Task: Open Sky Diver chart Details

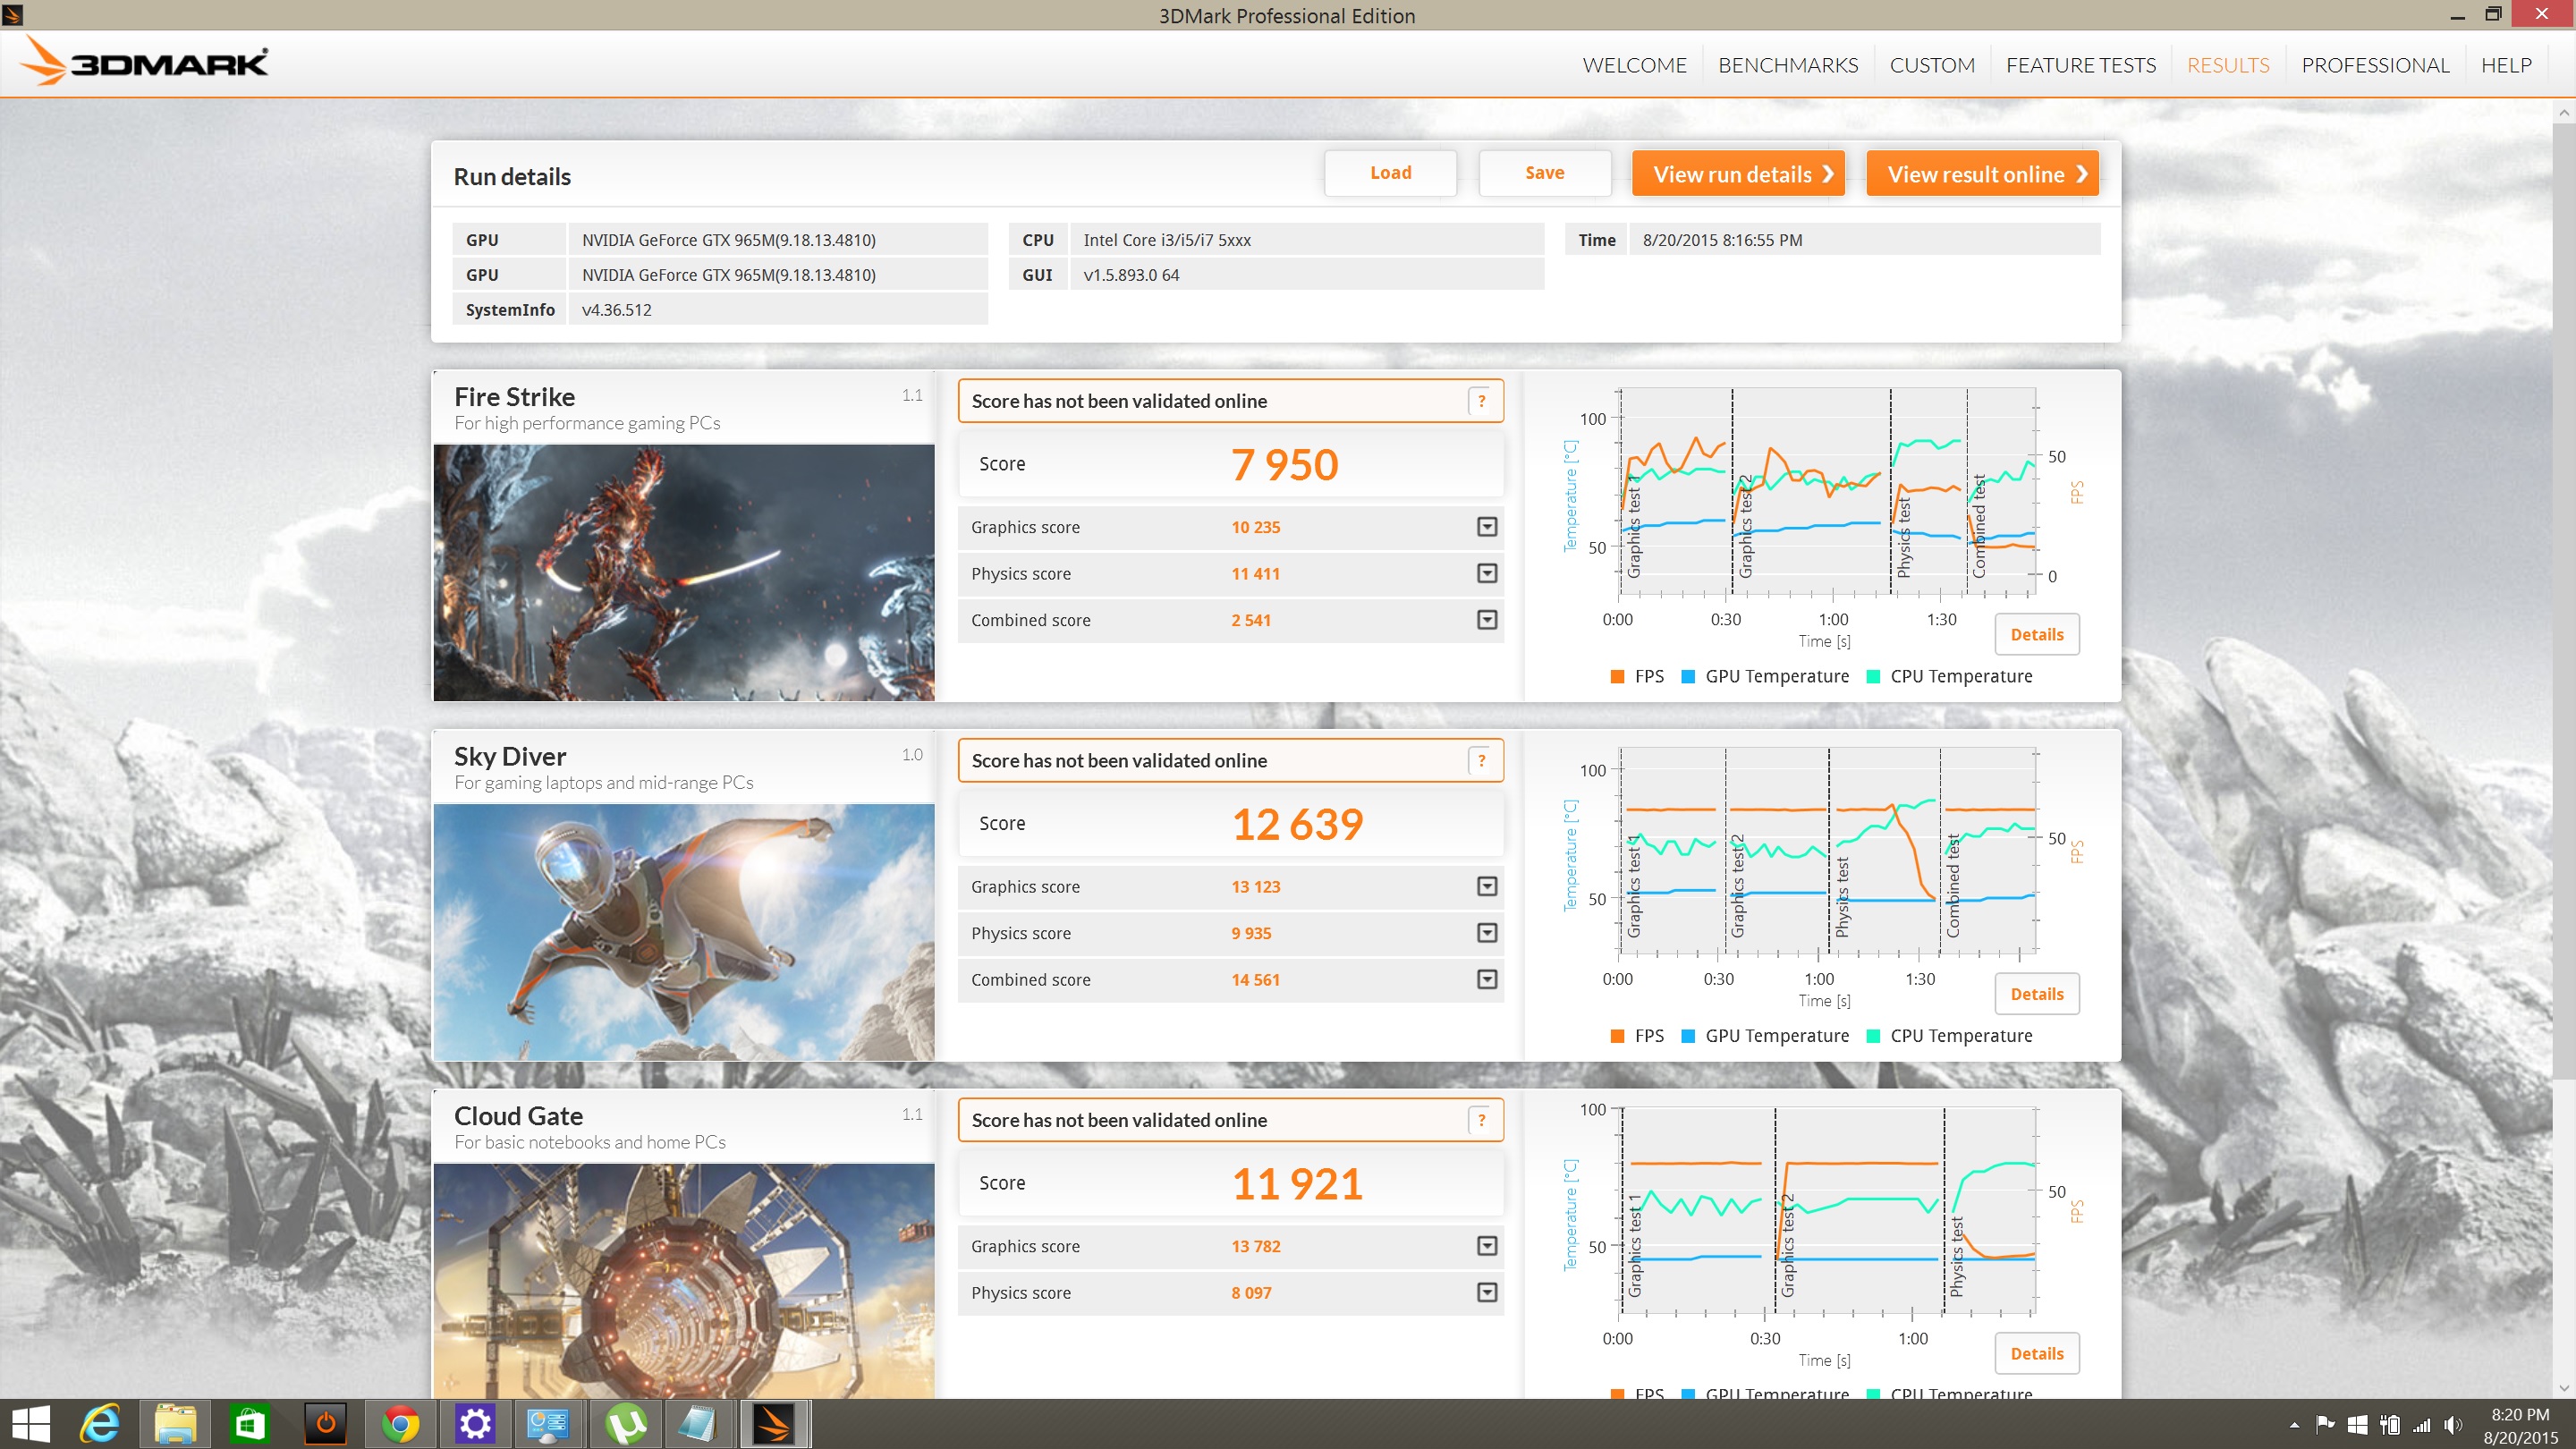Action: tap(2037, 994)
